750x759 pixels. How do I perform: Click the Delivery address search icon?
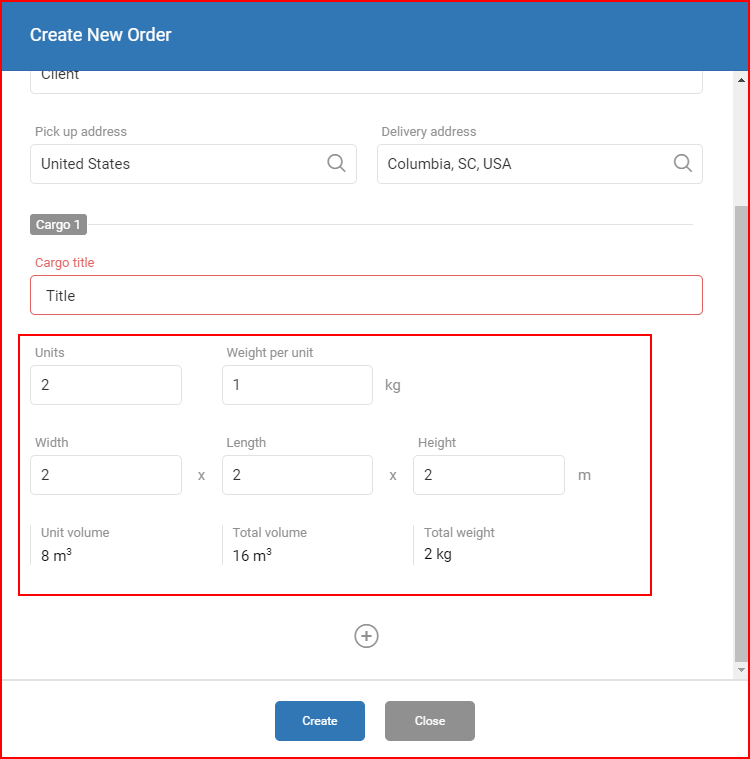click(683, 163)
